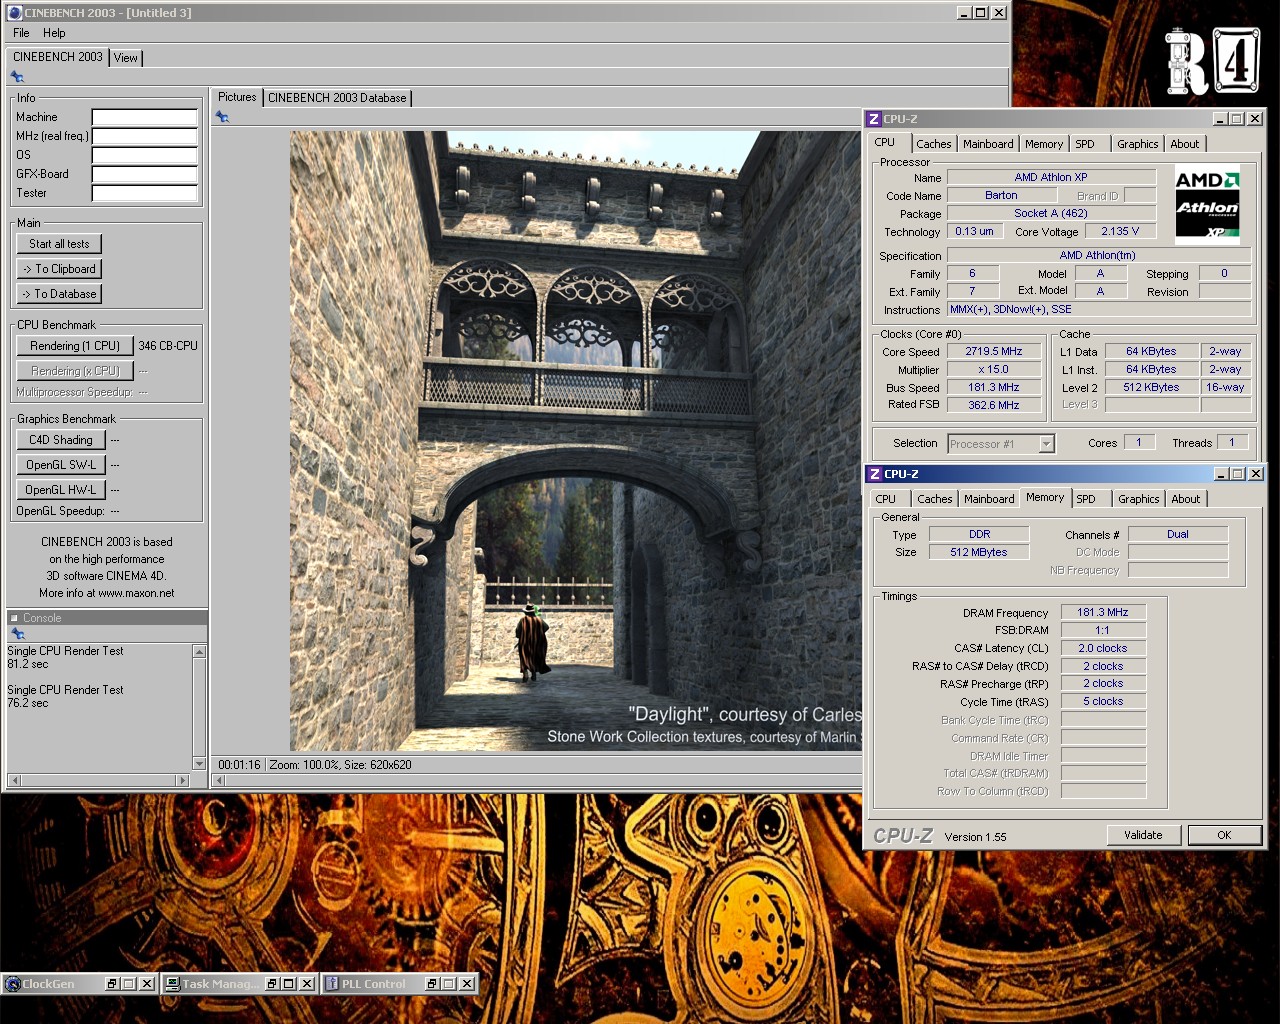The width and height of the screenshot is (1280, 1024).
Task: Open Mainboard tab in lower CPU-Z window
Action: point(989,499)
